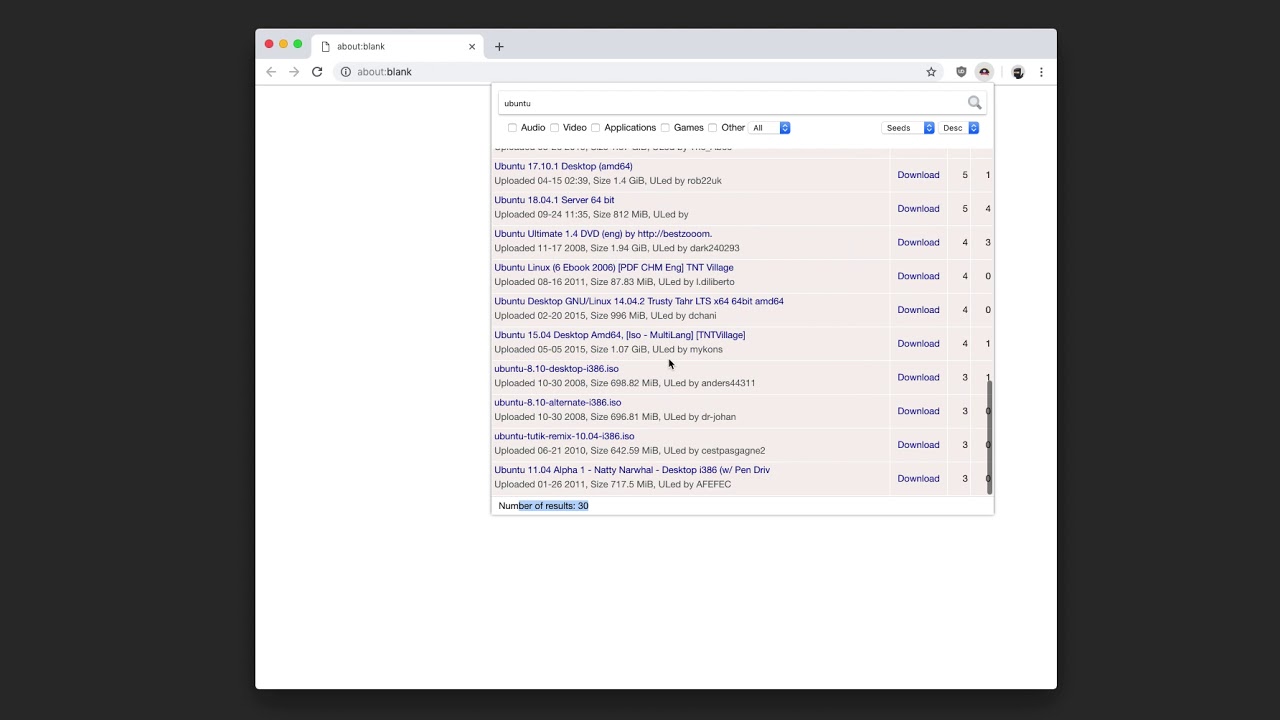Open the shield extension icon

(961, 72)
